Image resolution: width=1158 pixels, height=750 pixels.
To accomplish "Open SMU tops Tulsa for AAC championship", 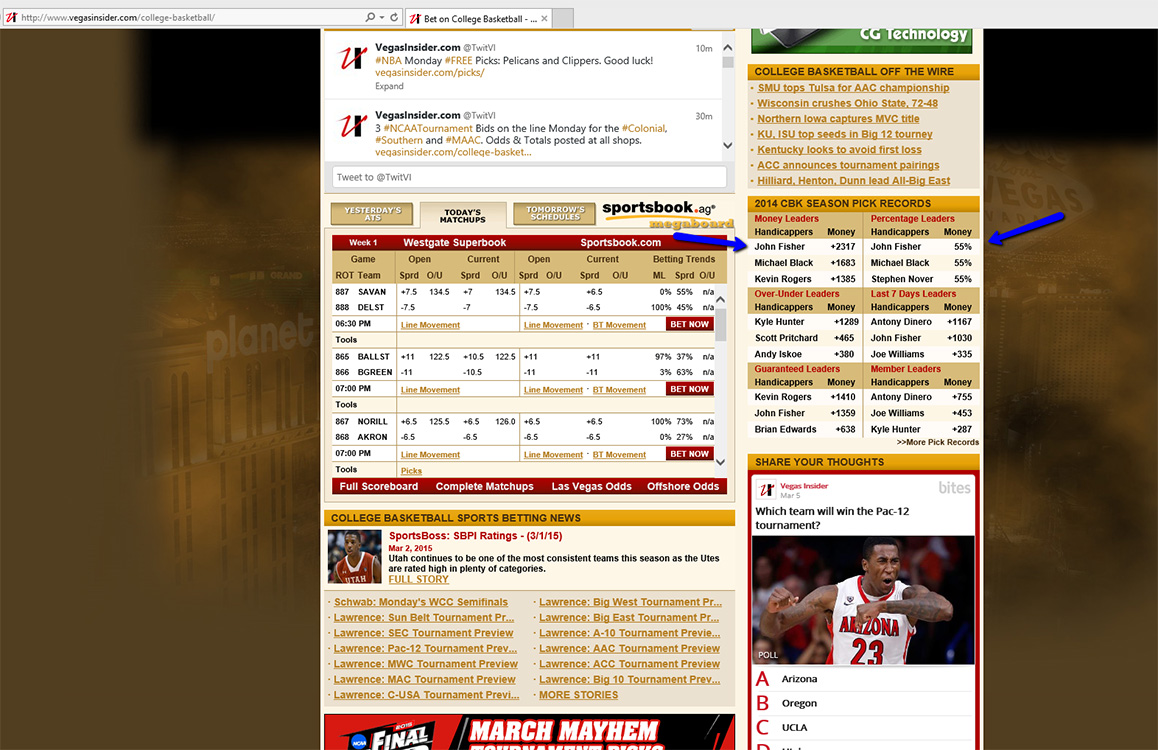I will point(853,88).
